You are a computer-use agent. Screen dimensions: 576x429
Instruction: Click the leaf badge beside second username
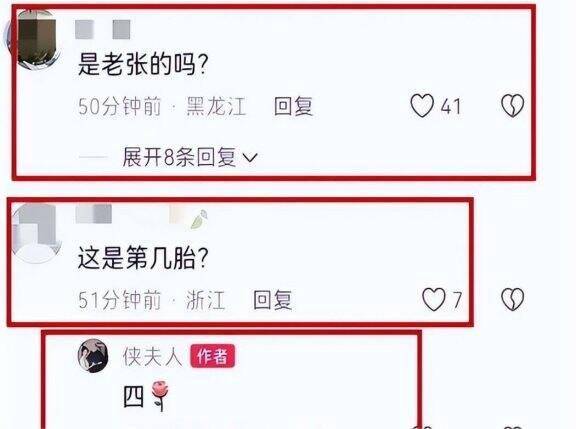(199, 219)
